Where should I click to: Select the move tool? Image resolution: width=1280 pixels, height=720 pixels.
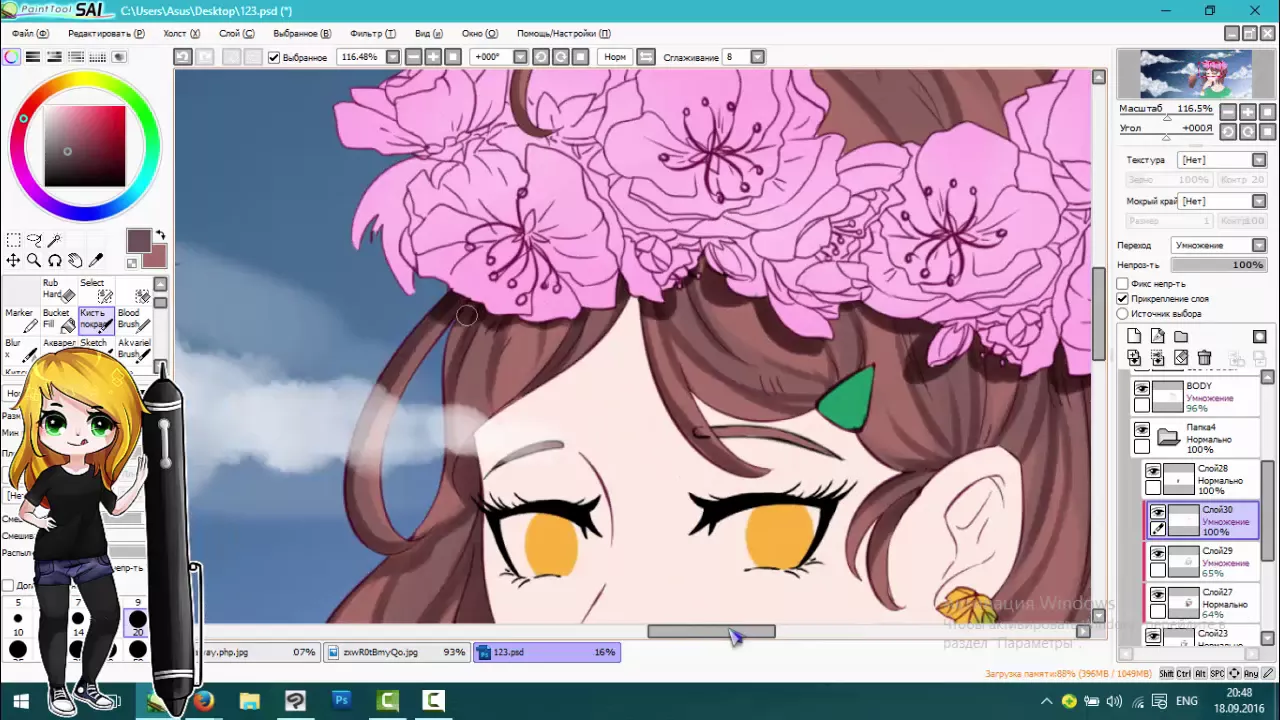point(13,260)
